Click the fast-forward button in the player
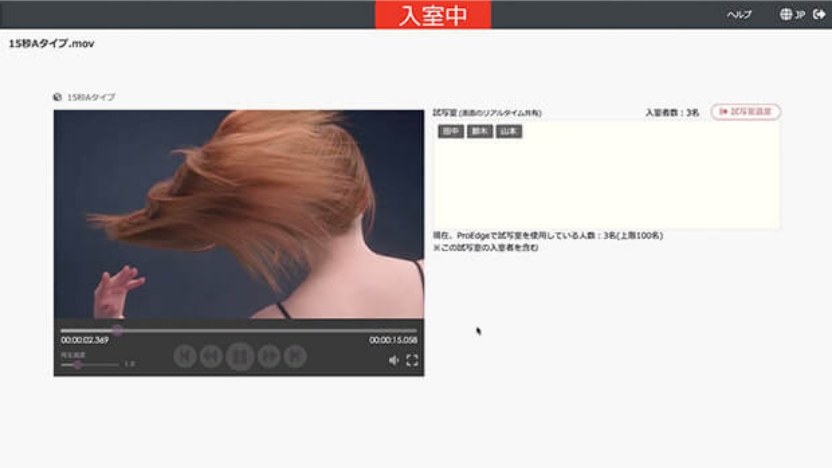 tap(268, 356)
